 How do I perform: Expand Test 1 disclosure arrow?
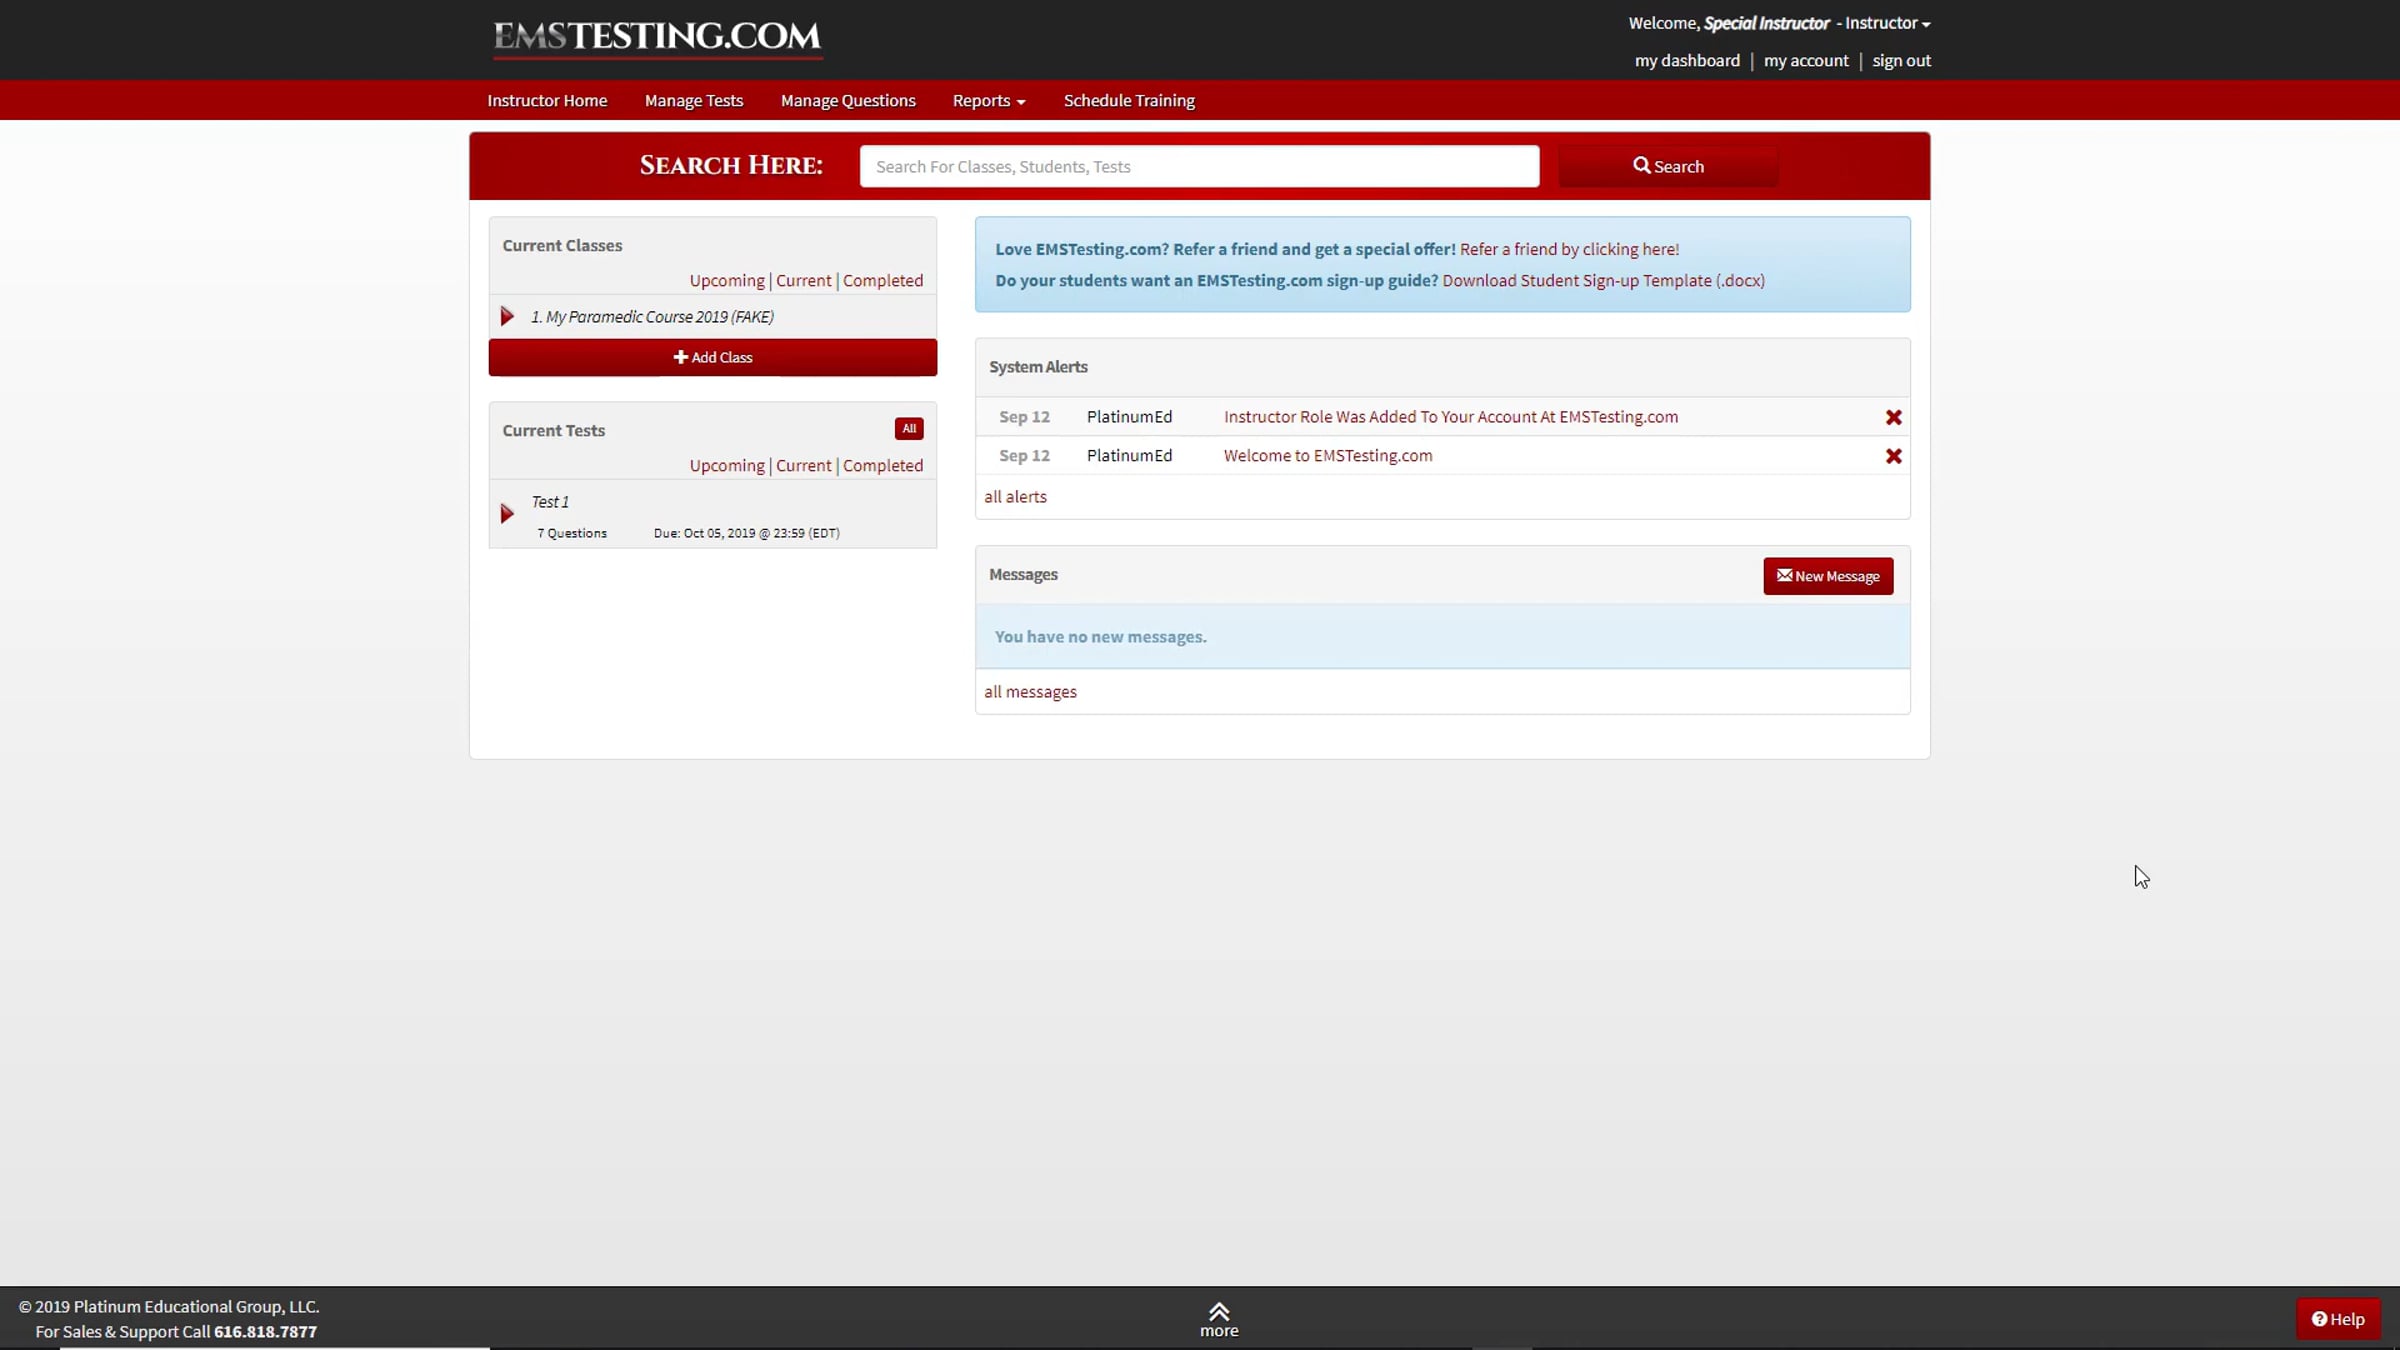[507, 514]
